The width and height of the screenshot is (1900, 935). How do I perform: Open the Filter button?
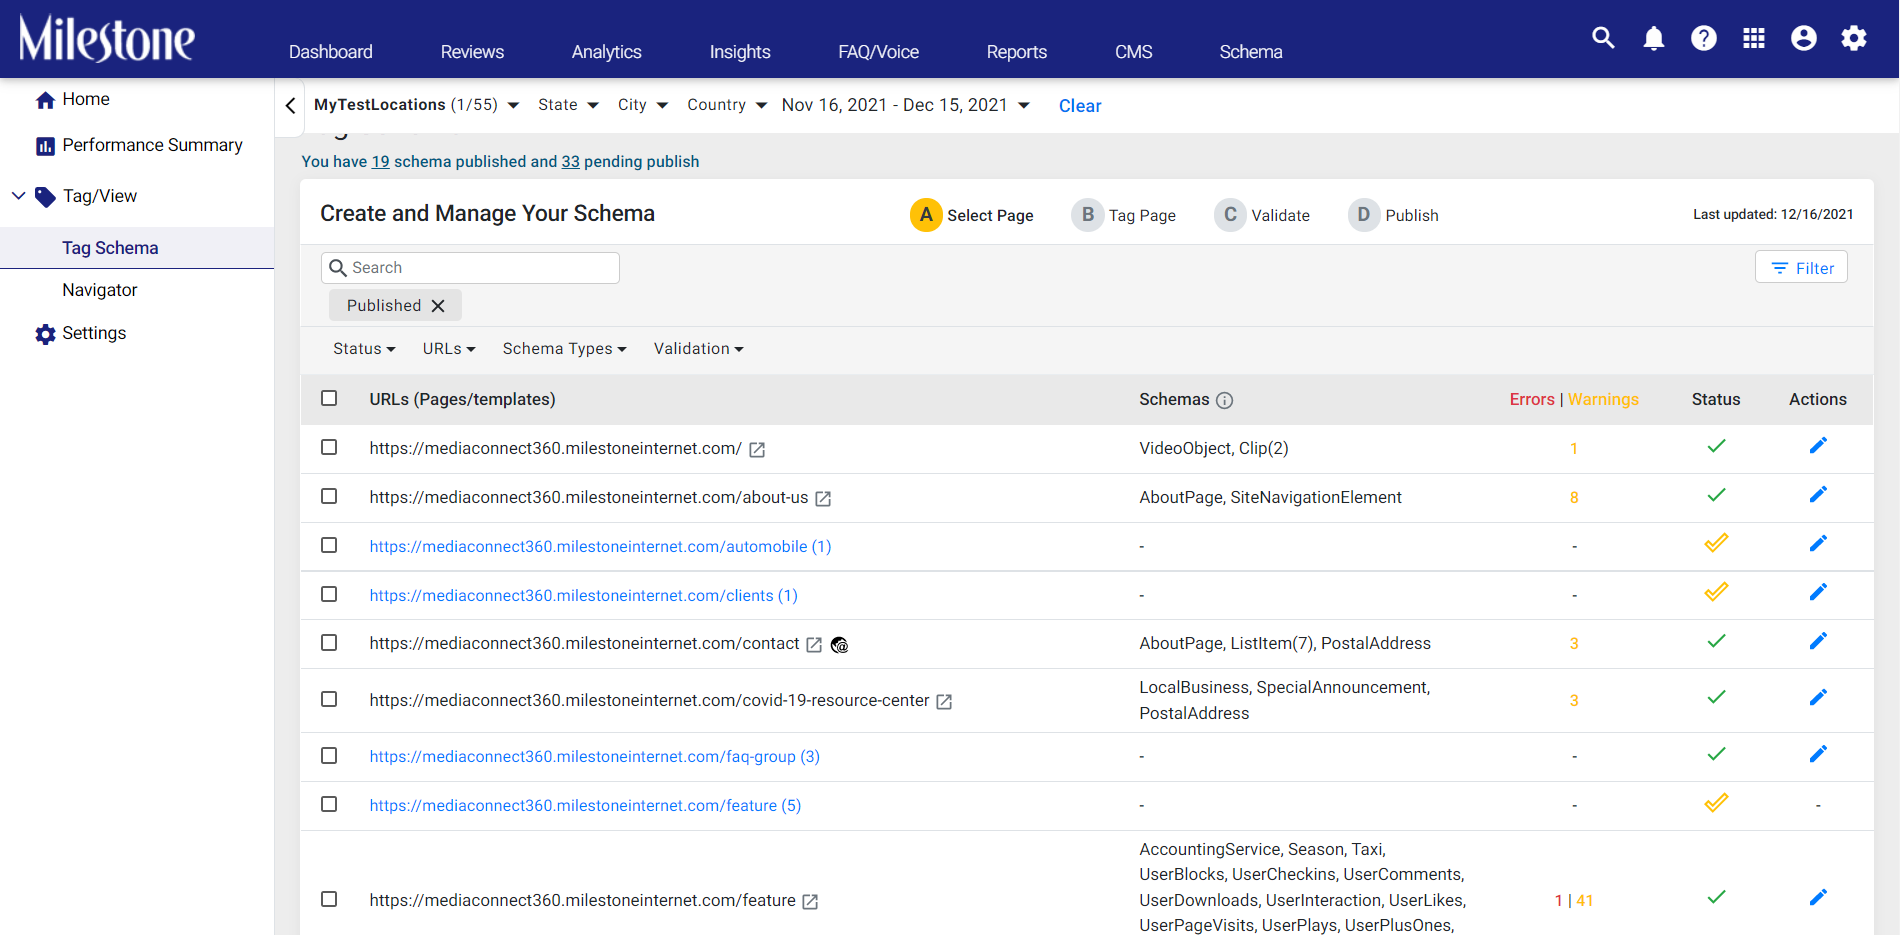tap(1801, 268)
